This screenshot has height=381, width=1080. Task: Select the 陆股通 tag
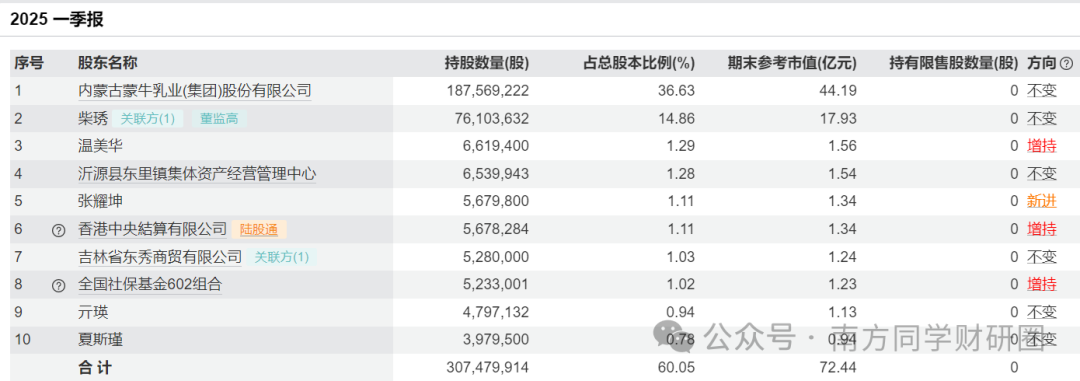coord(259,229)
